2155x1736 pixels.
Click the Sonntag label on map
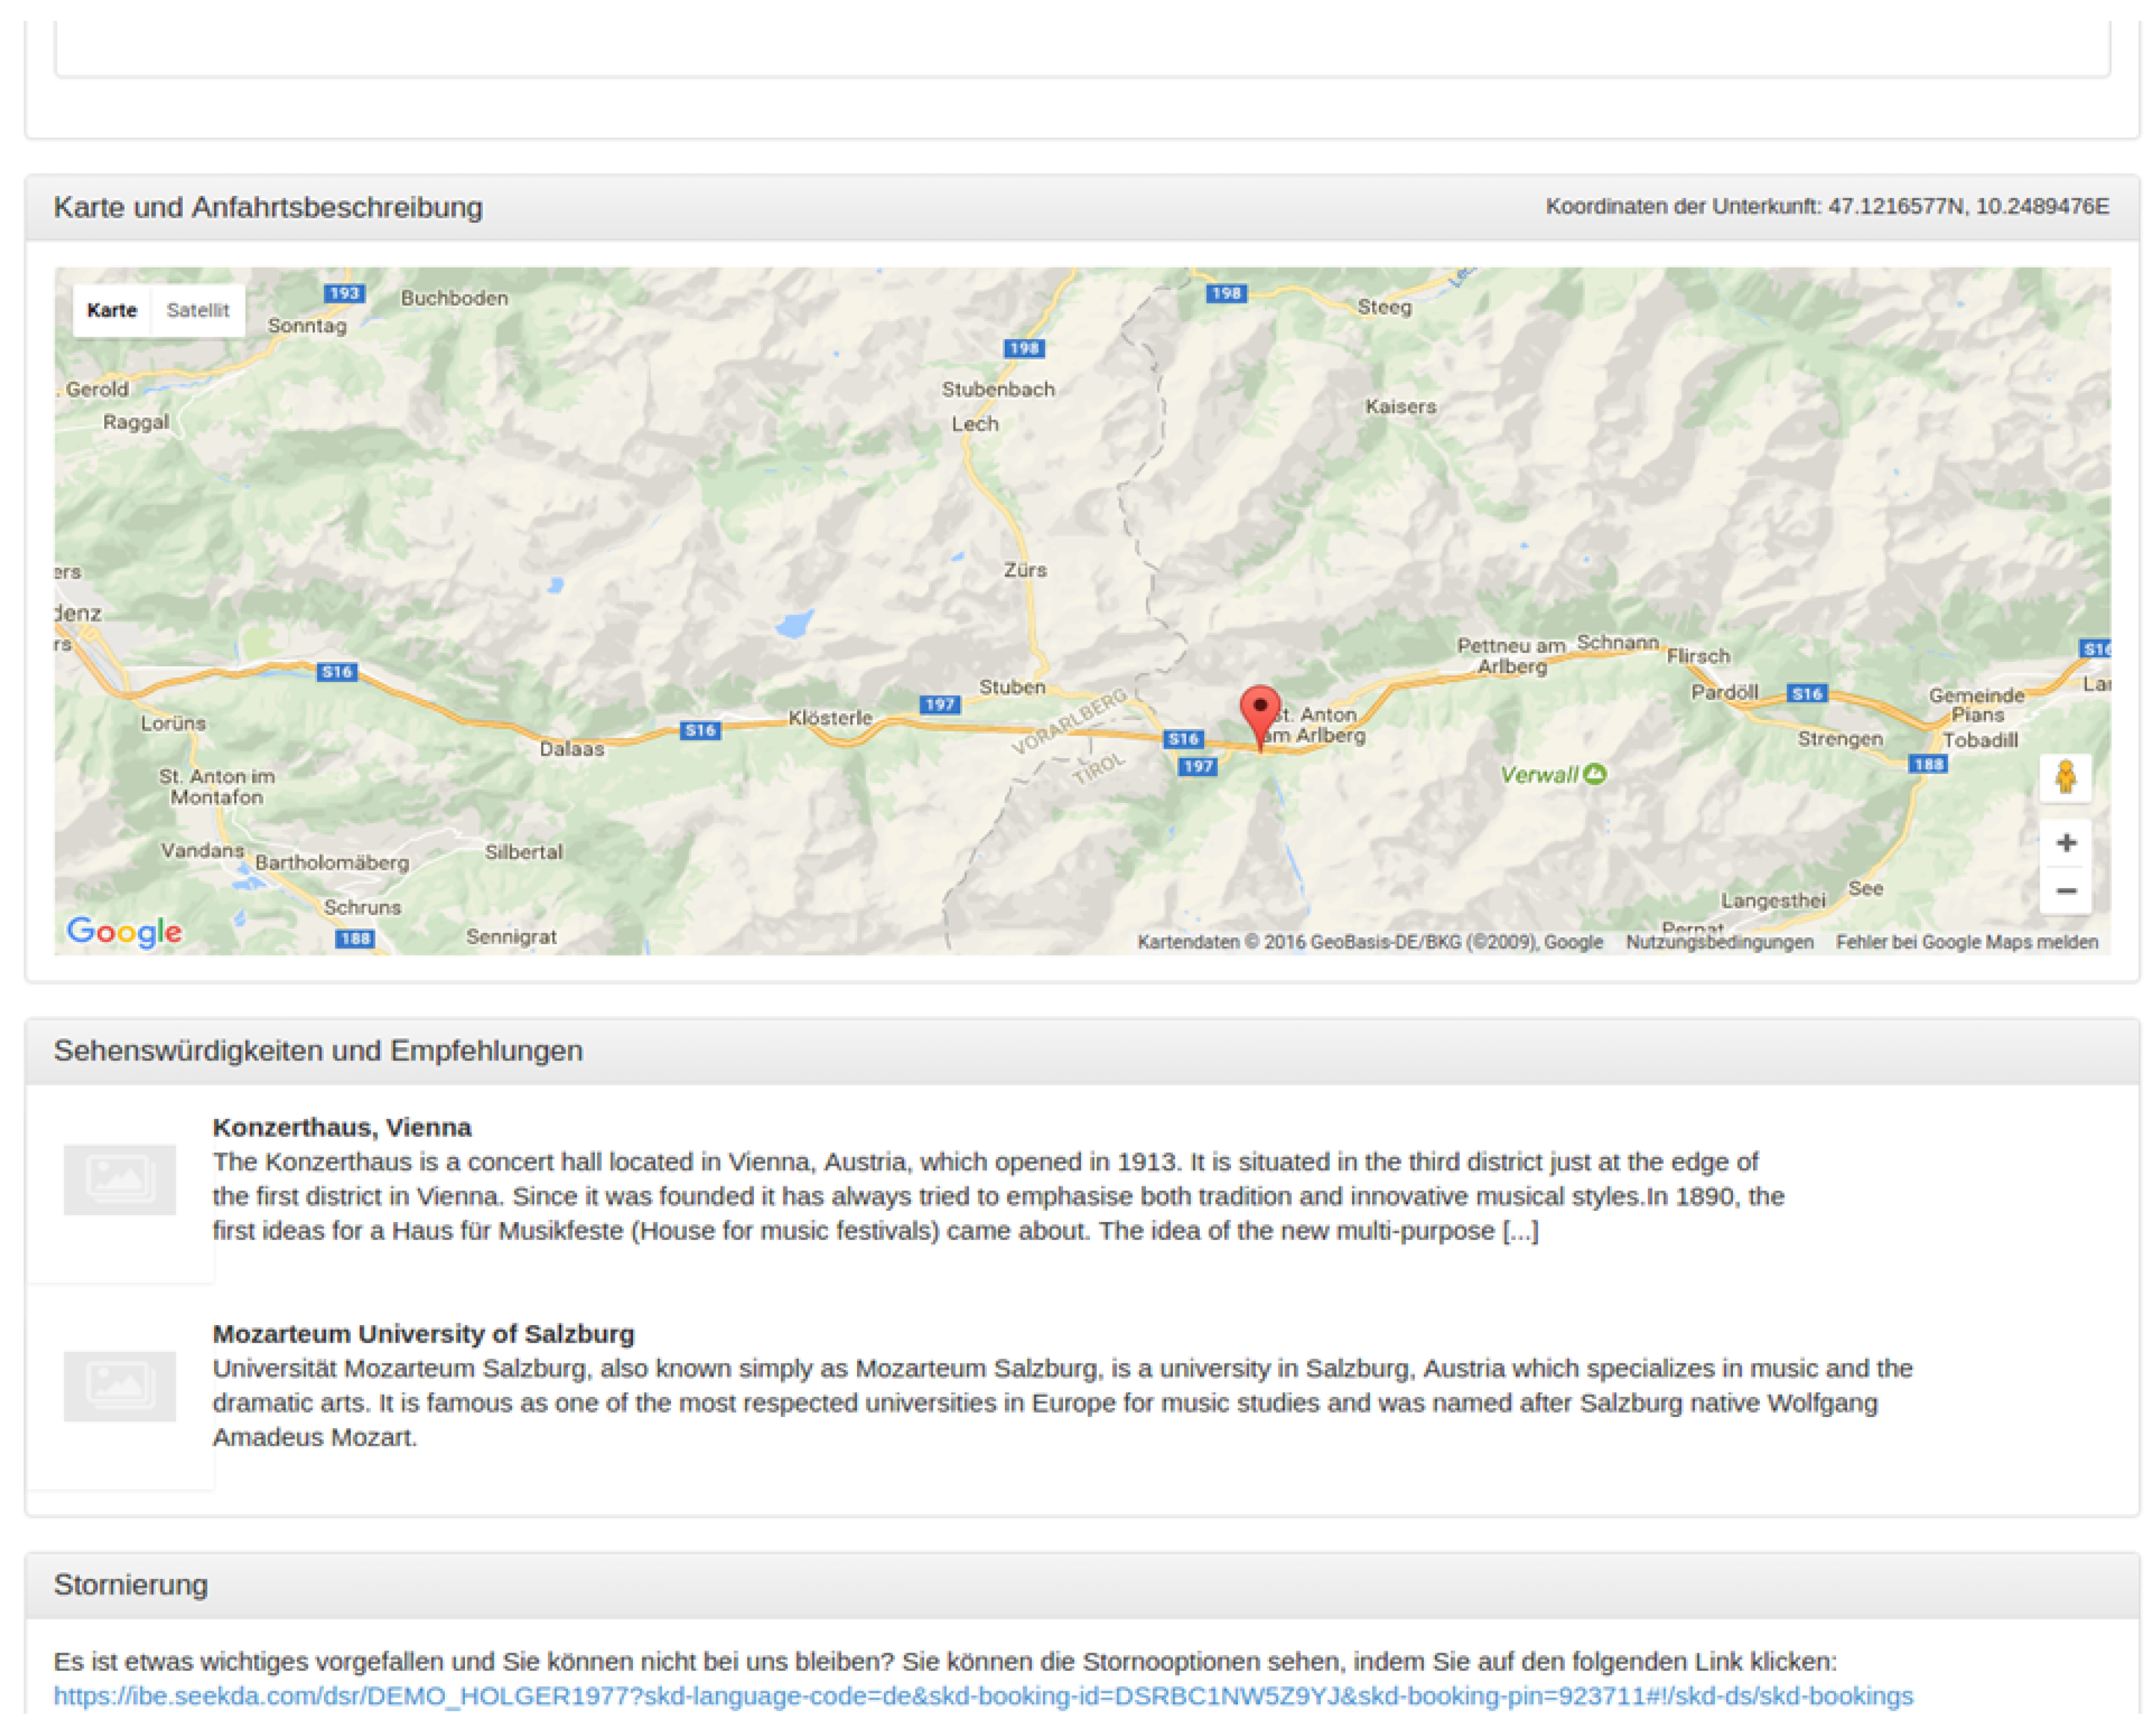[307, 326]
